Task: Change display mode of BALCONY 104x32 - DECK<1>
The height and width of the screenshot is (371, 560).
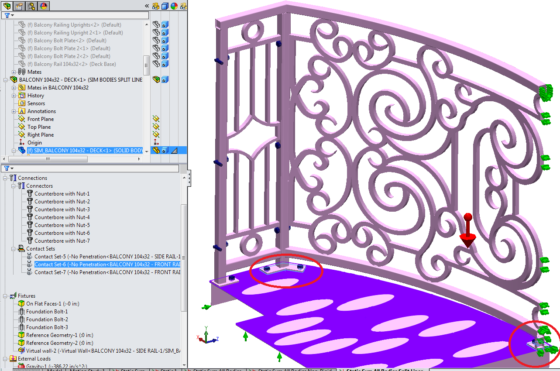Action: pos(165,79)
